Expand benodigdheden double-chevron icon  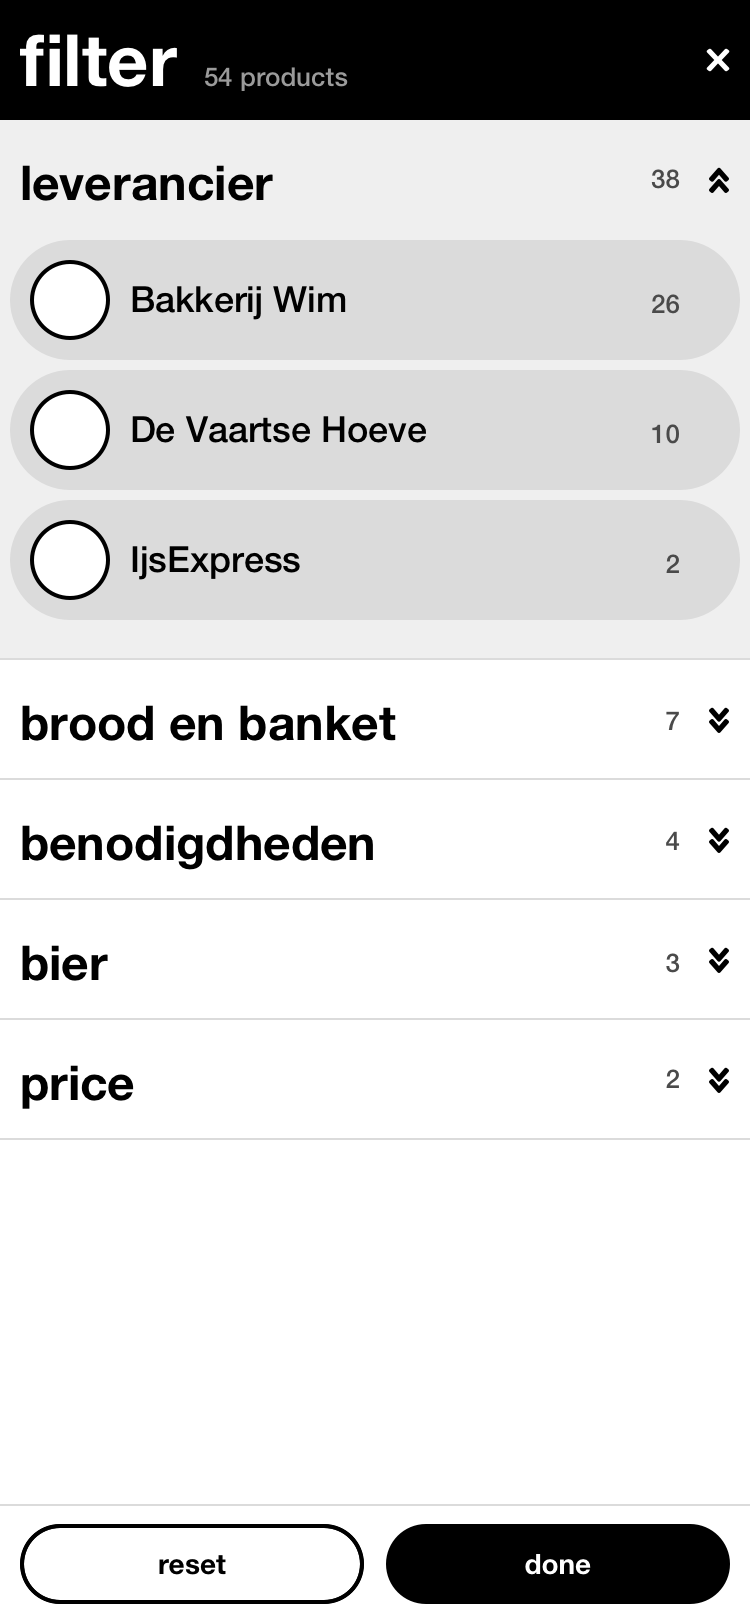pyautogui.click(x=718, y=840)
